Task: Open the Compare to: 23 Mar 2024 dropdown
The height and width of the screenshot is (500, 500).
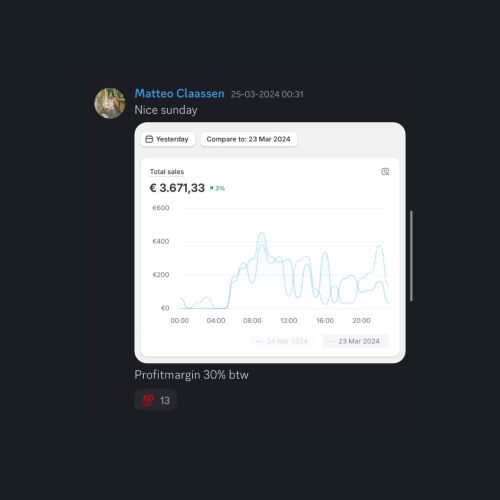Action: point(248,139)
